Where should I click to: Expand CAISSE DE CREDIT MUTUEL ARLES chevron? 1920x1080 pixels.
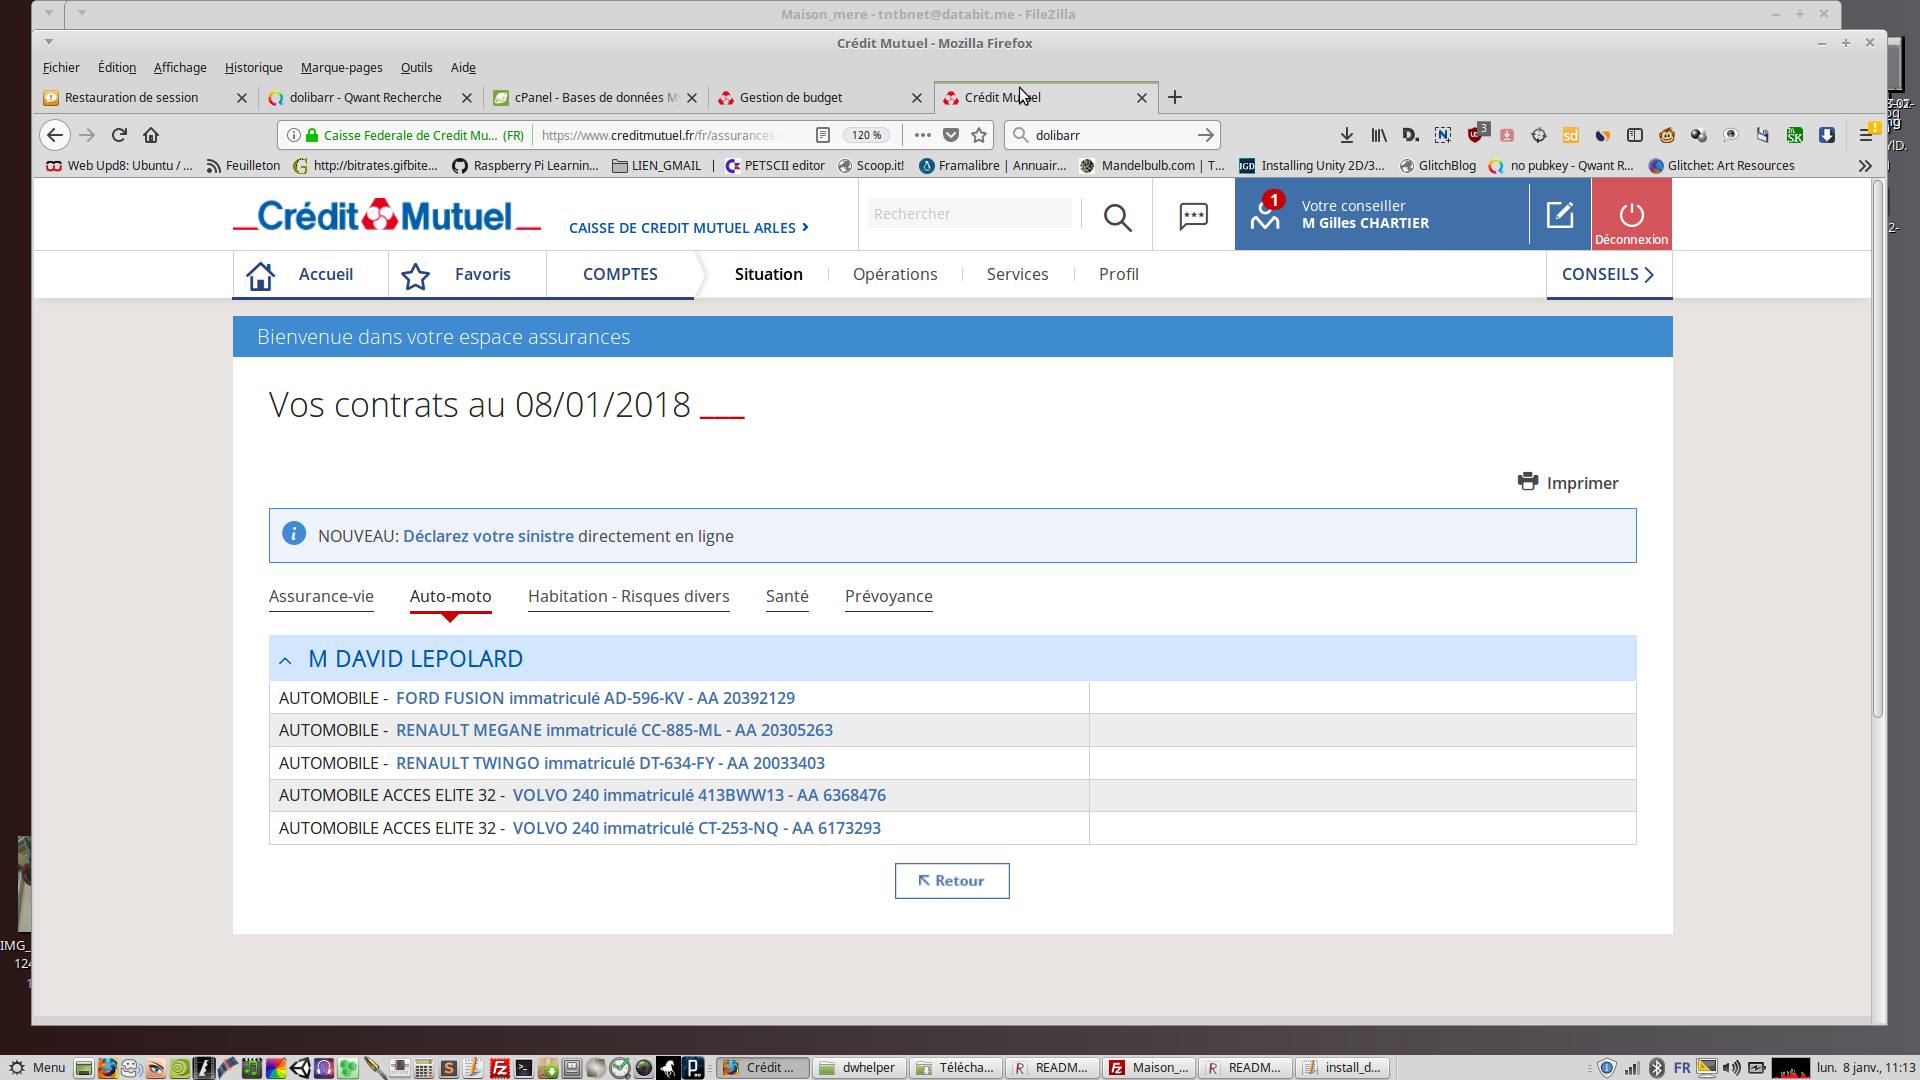805,227
